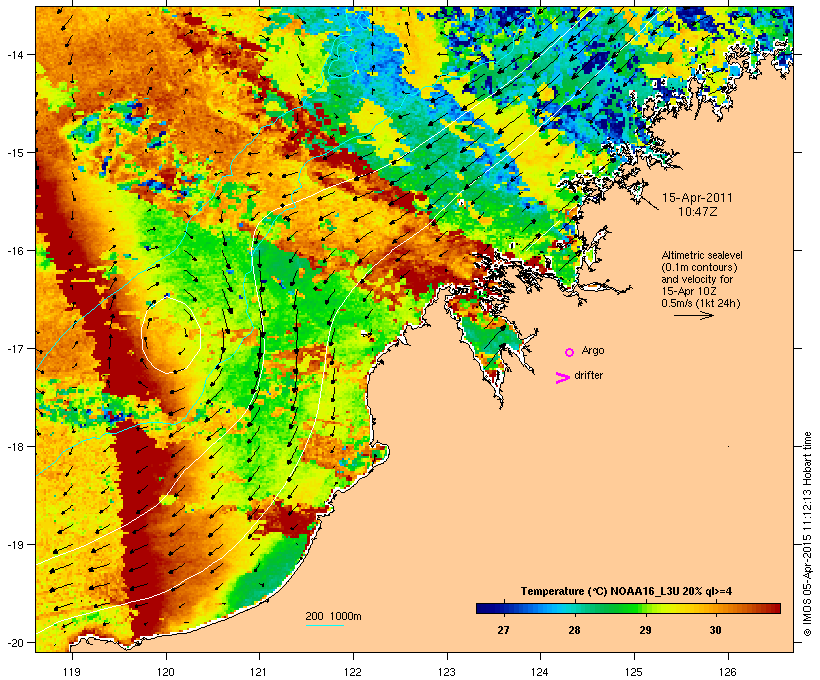Click latitude axis label -19

point(14,545)
